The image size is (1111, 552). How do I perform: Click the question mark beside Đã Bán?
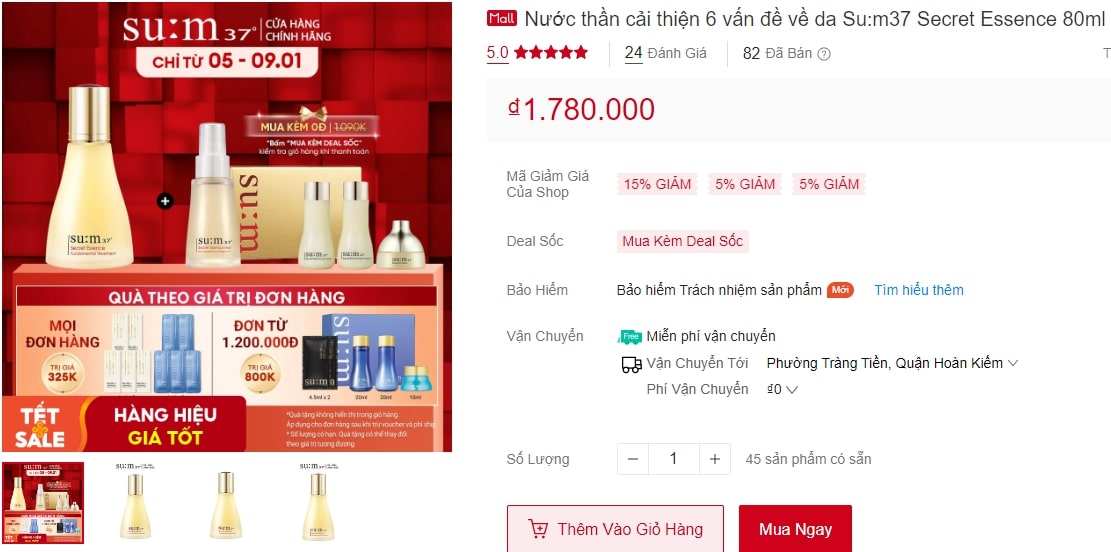824,53
